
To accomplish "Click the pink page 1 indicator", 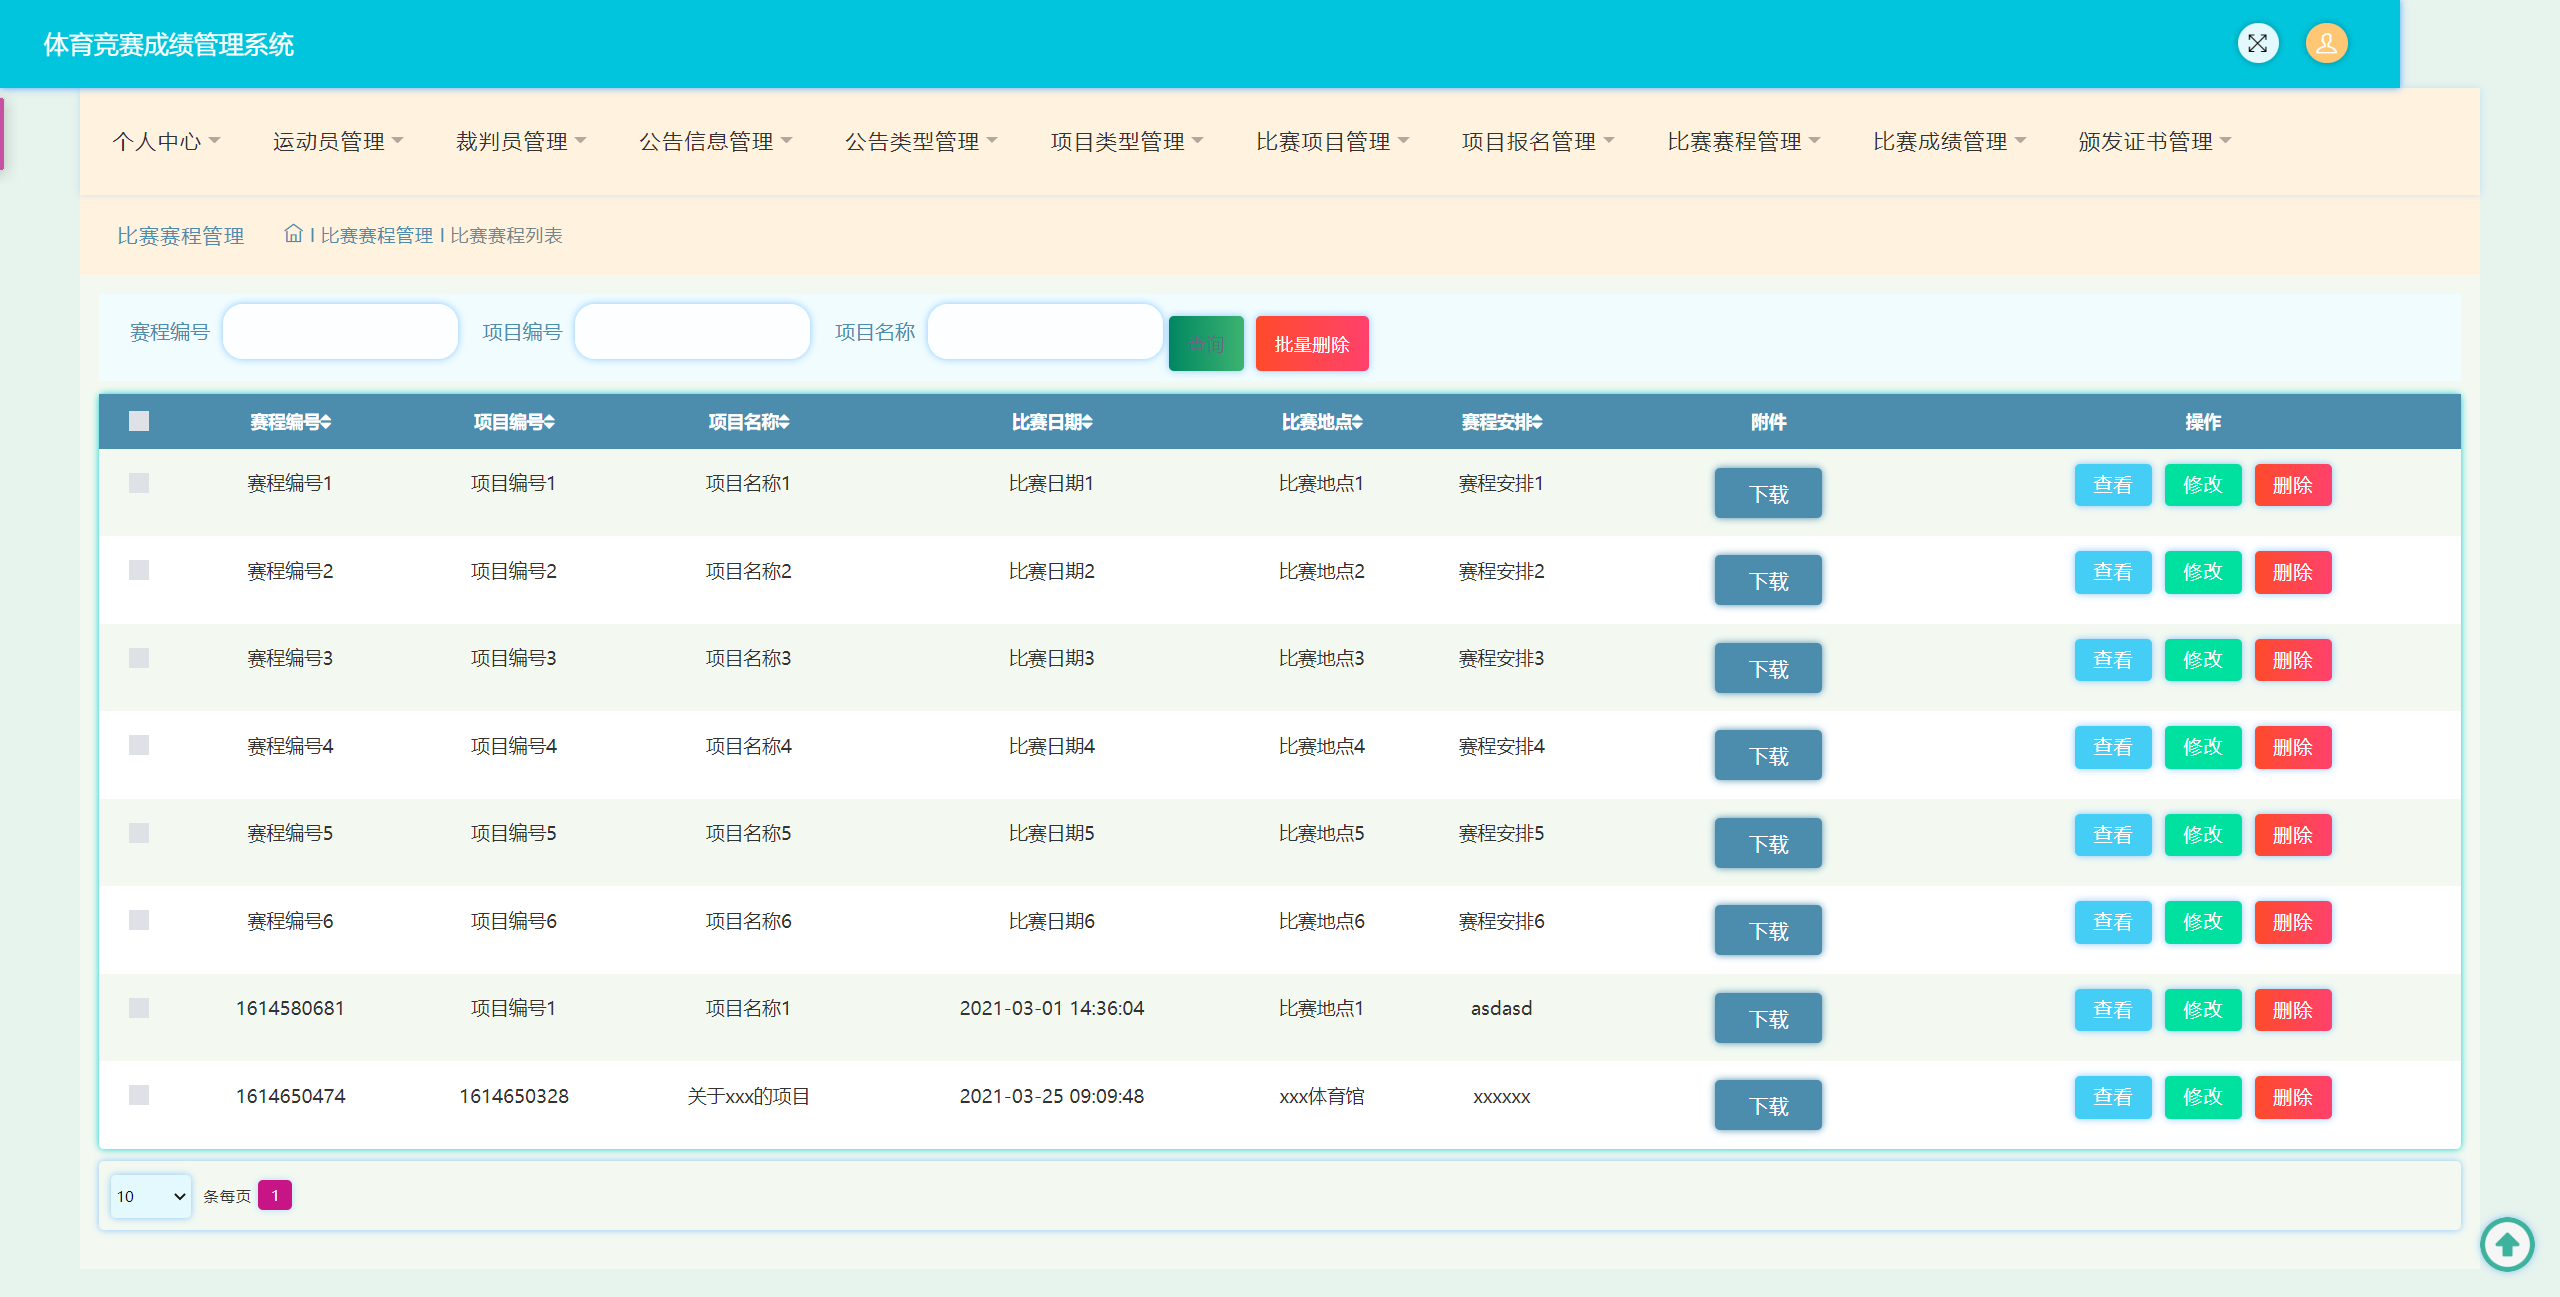I will point(275,1195).
